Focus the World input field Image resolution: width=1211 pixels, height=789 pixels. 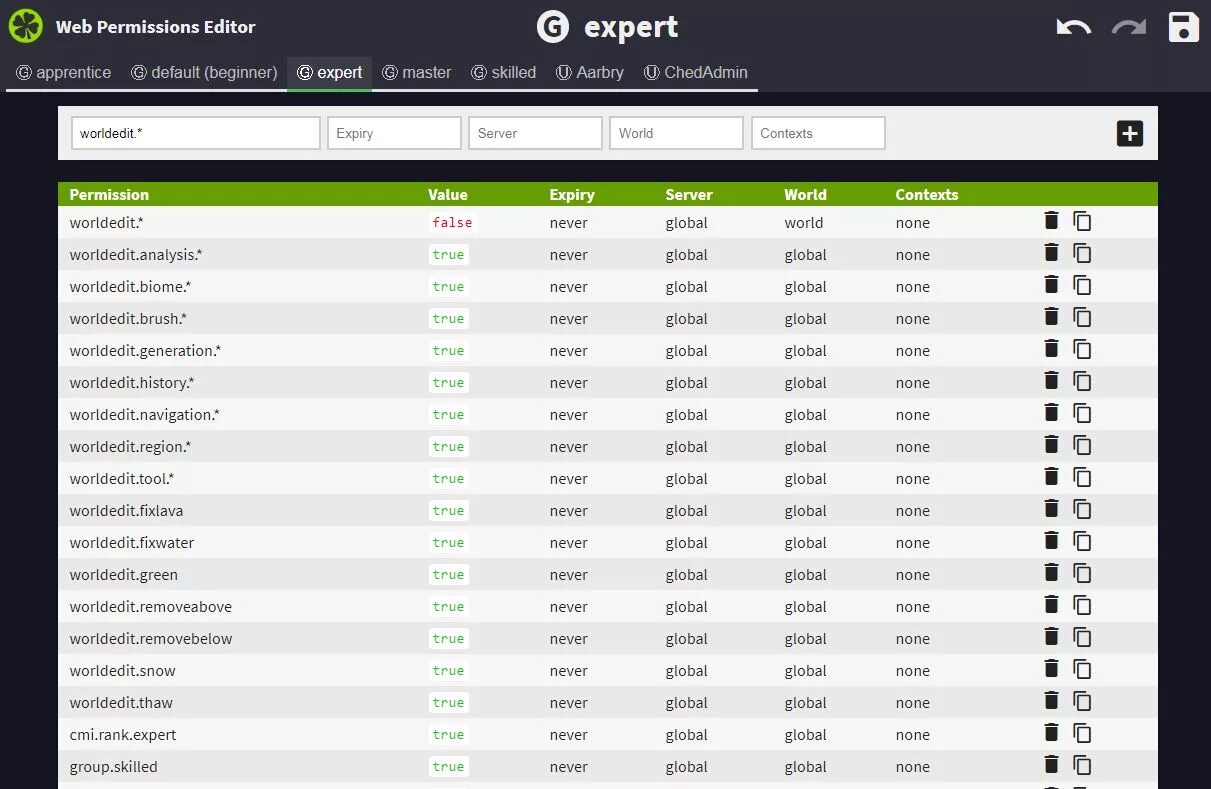pyautogui.click(x=676, y=133)
